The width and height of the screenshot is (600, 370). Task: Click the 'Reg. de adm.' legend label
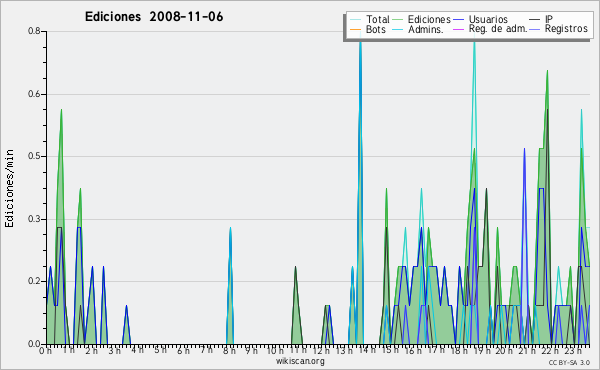point(498,29)
